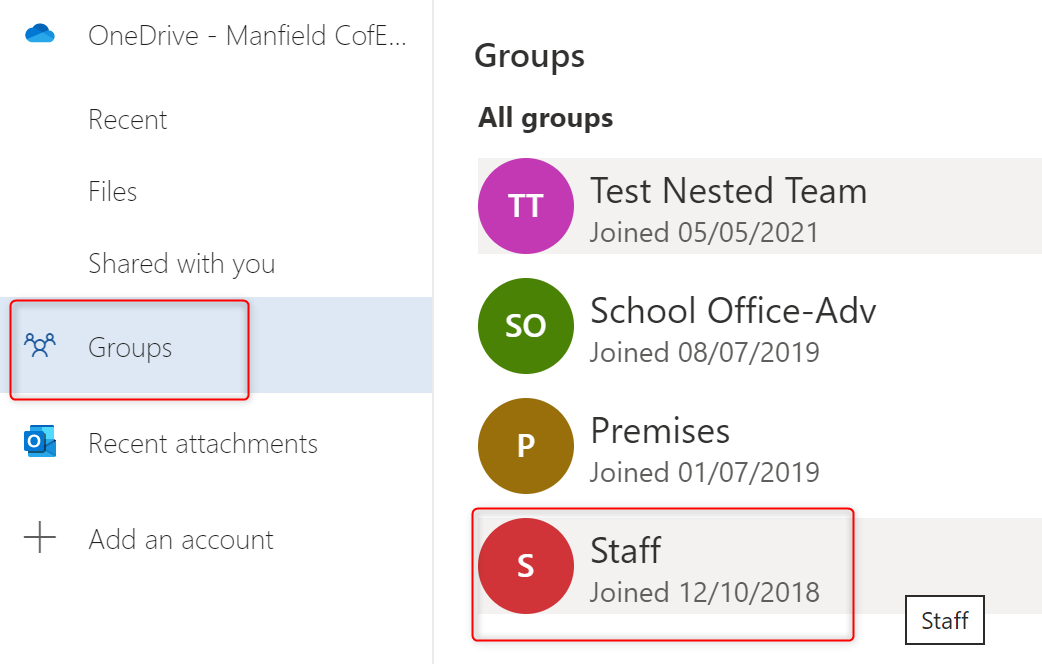Open the Recent section
Image resolution: width=1042 pixels, height=664 pixels.
(x=128, y=120)
